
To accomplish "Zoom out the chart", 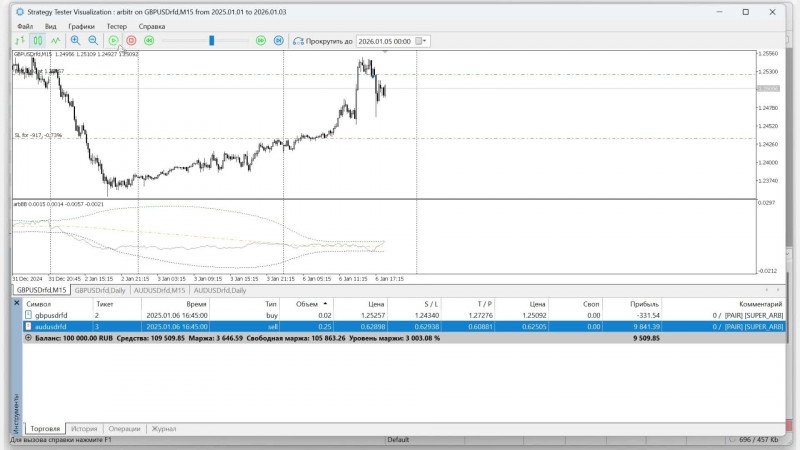I will pos(93,40).
